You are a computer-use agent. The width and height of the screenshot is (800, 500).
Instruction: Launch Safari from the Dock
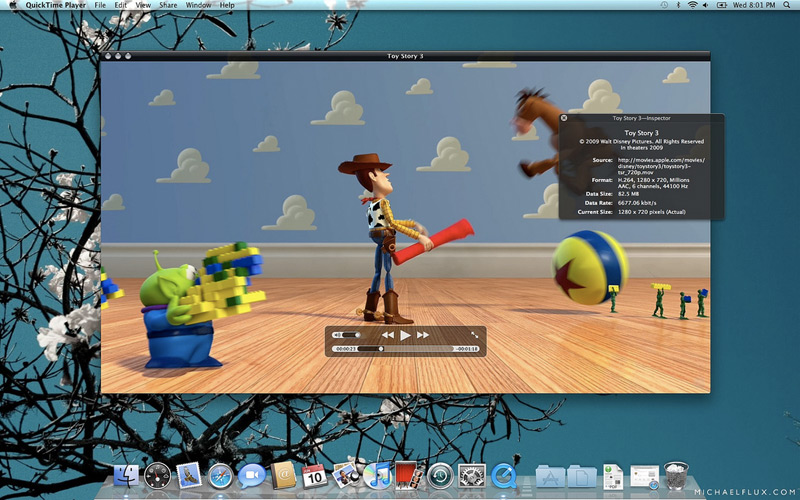pyautogui.click(x=220, y=477)
